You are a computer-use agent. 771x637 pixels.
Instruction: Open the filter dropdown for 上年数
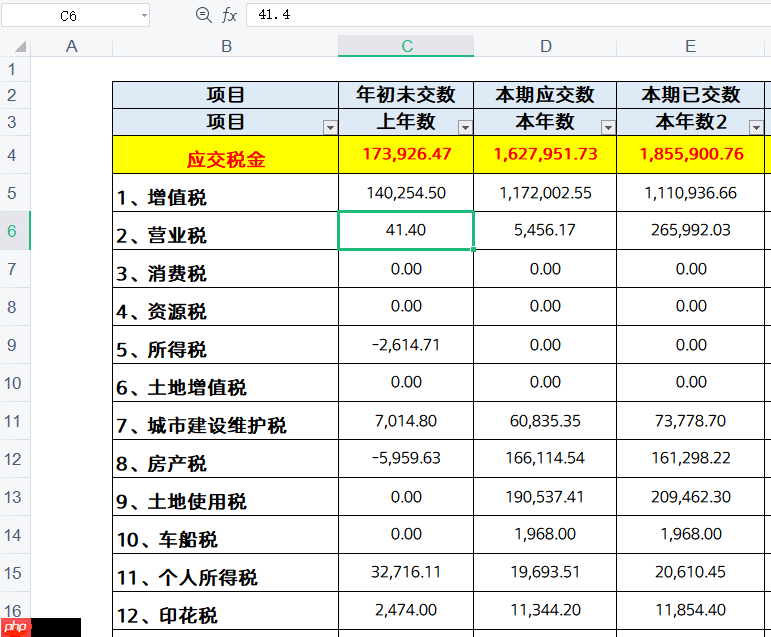click(464, 127)
